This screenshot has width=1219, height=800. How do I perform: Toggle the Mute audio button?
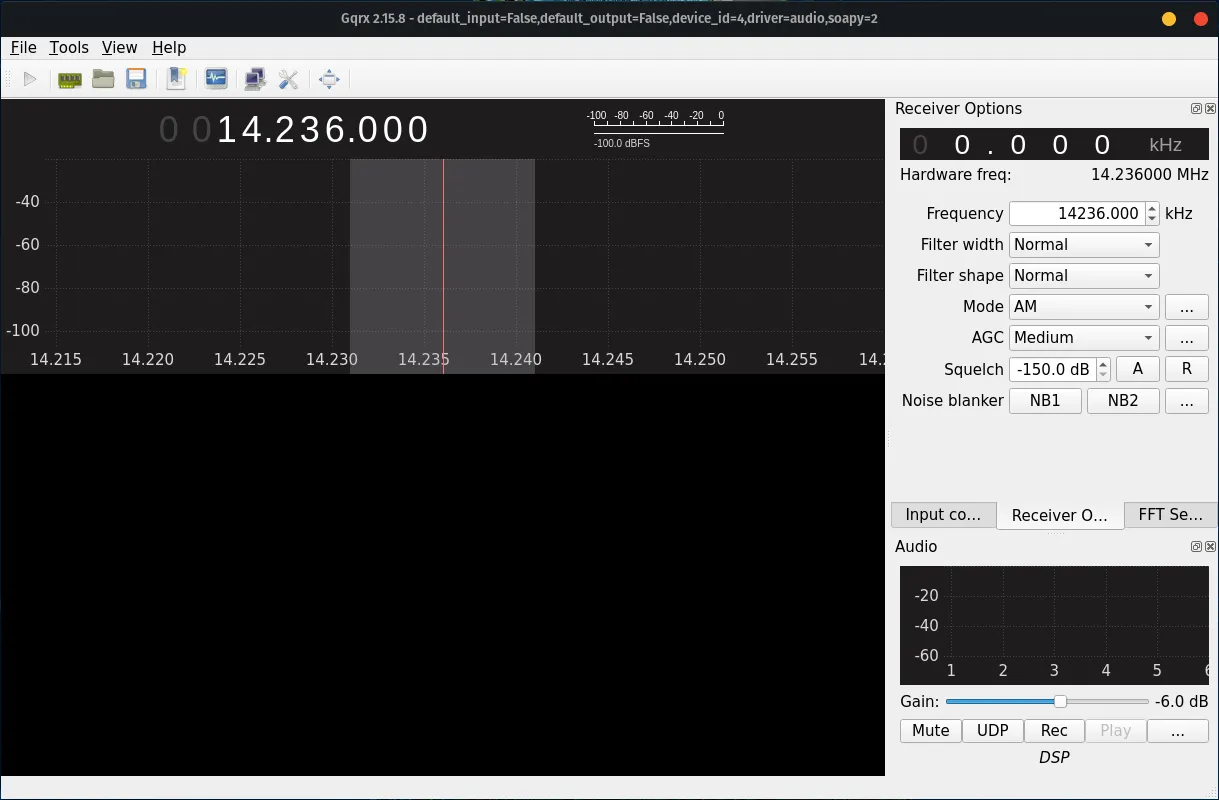pos(931,731)
